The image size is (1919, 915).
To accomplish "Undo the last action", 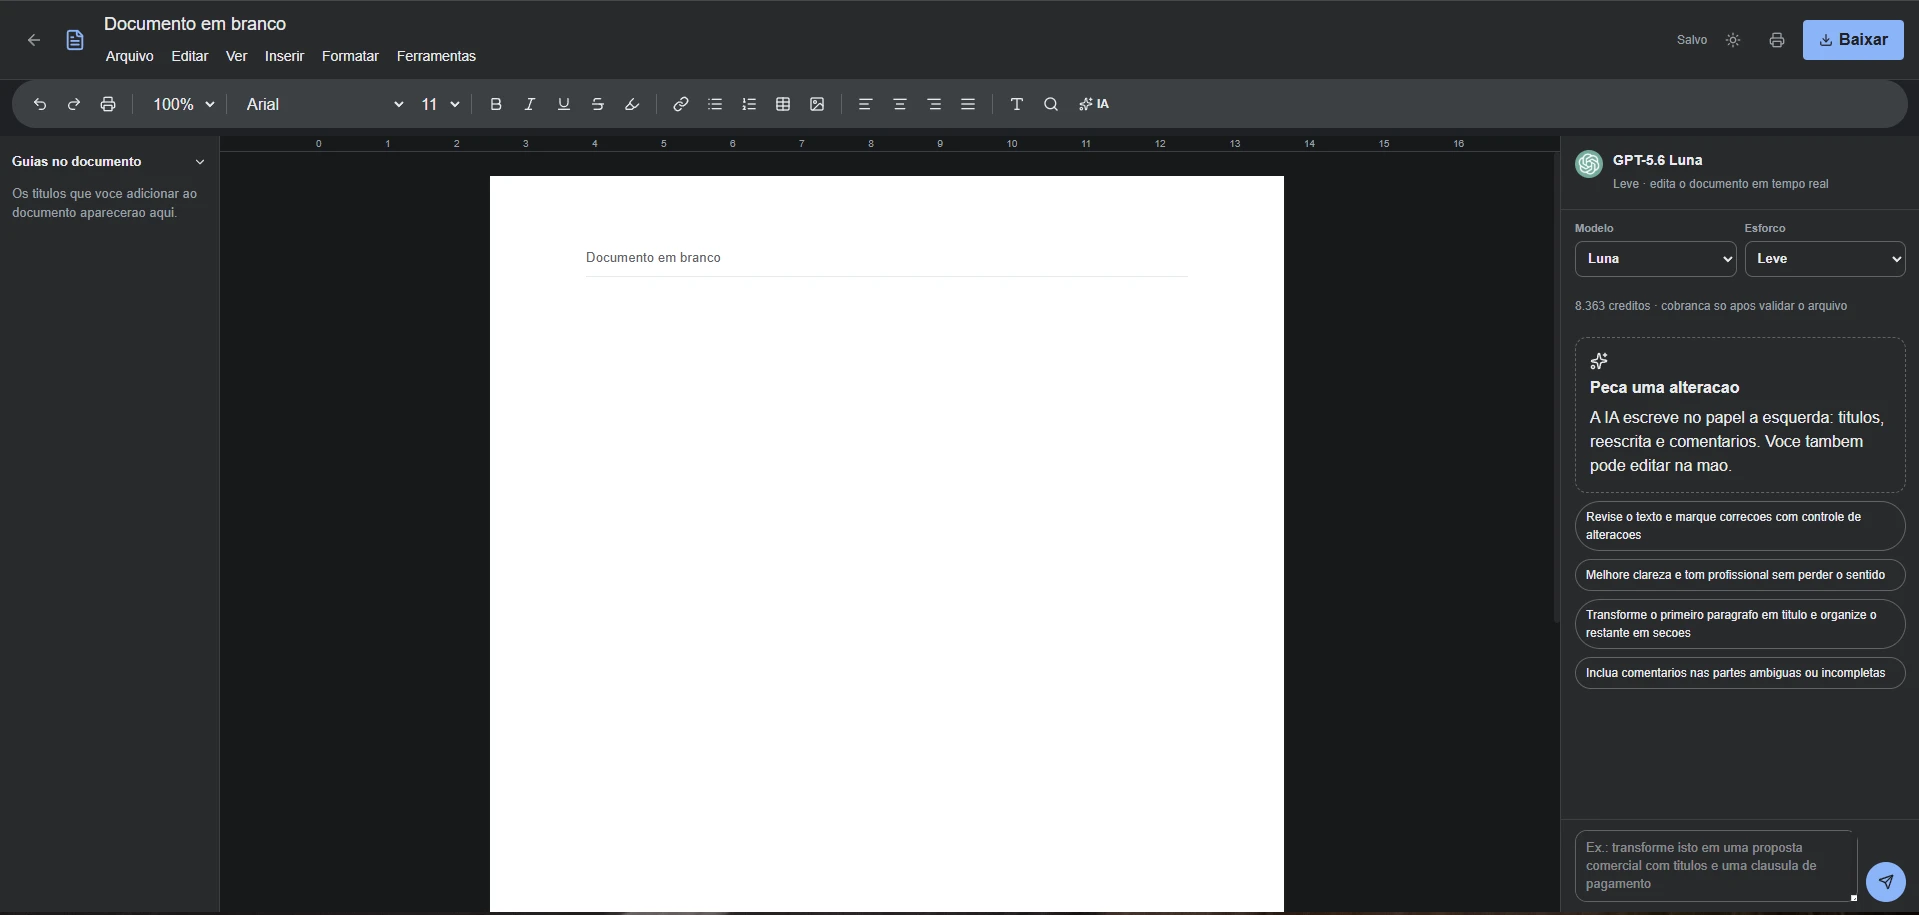I will click(40, 104).
